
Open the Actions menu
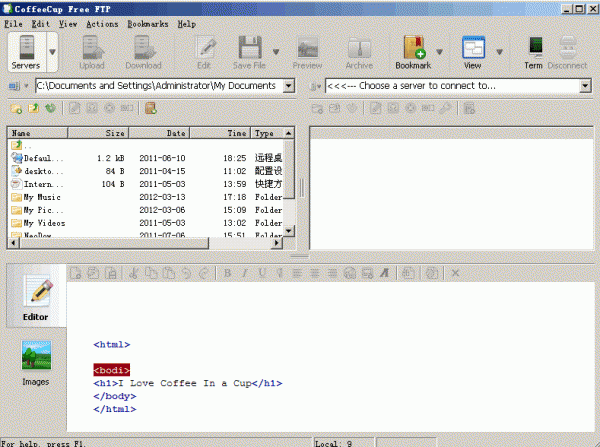point(101,22)
